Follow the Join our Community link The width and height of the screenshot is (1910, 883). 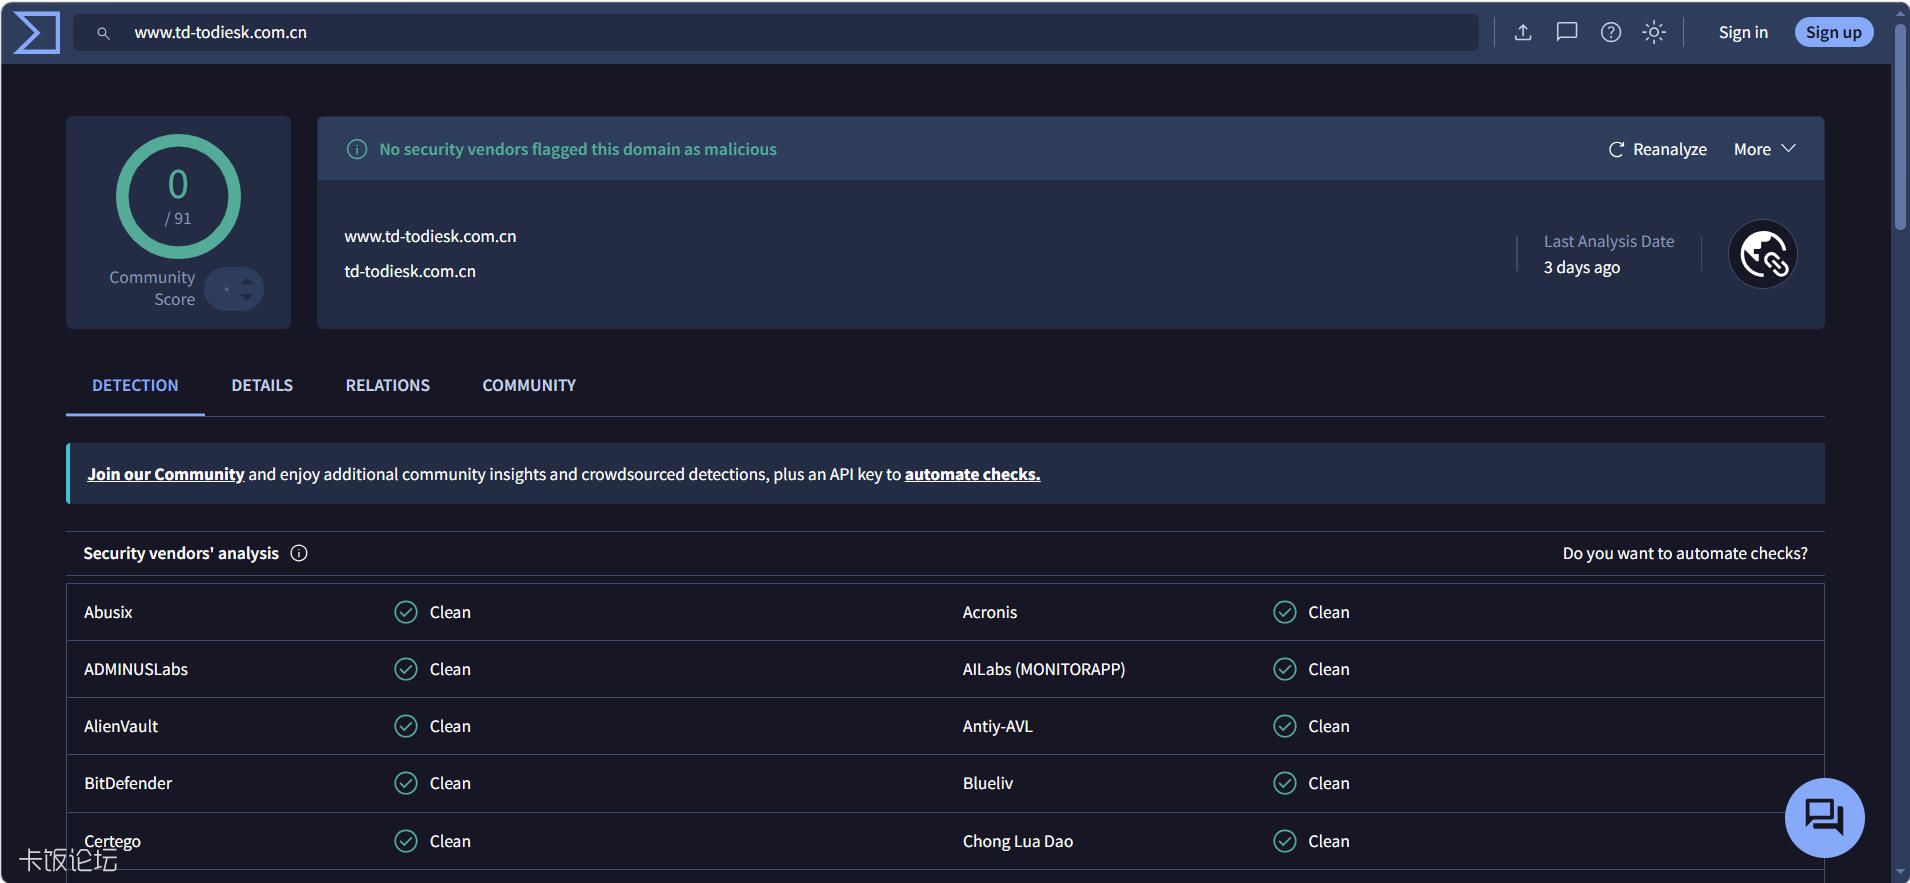click(x=166, y=474)
